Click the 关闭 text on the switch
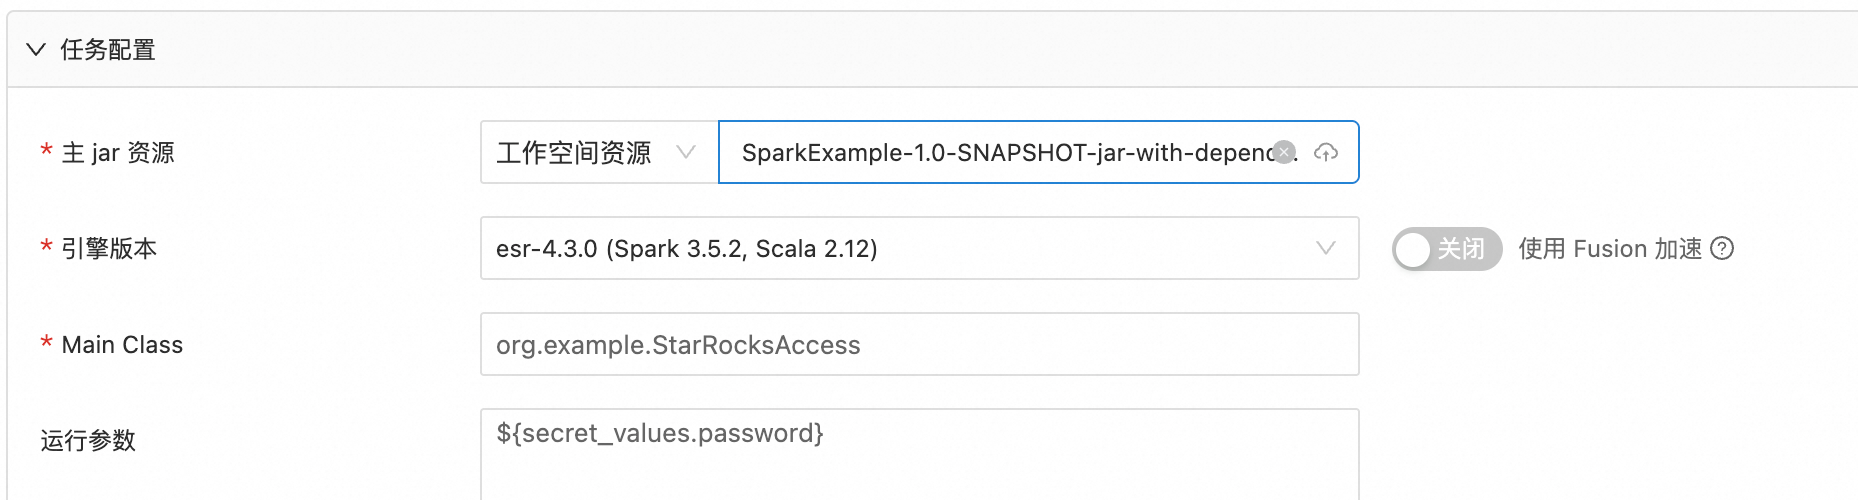1858x500 pixels. pyautogui.click(x=1461, y=249)
